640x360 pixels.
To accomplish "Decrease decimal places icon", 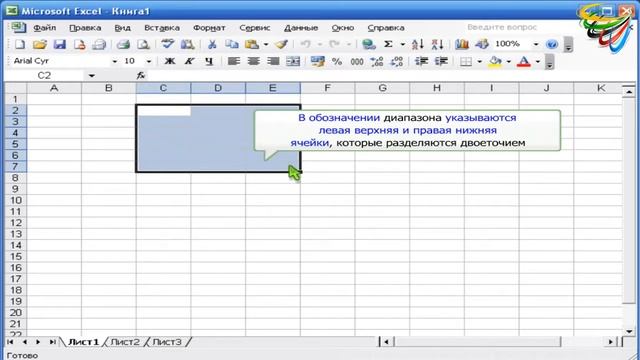I will (397, 62).
